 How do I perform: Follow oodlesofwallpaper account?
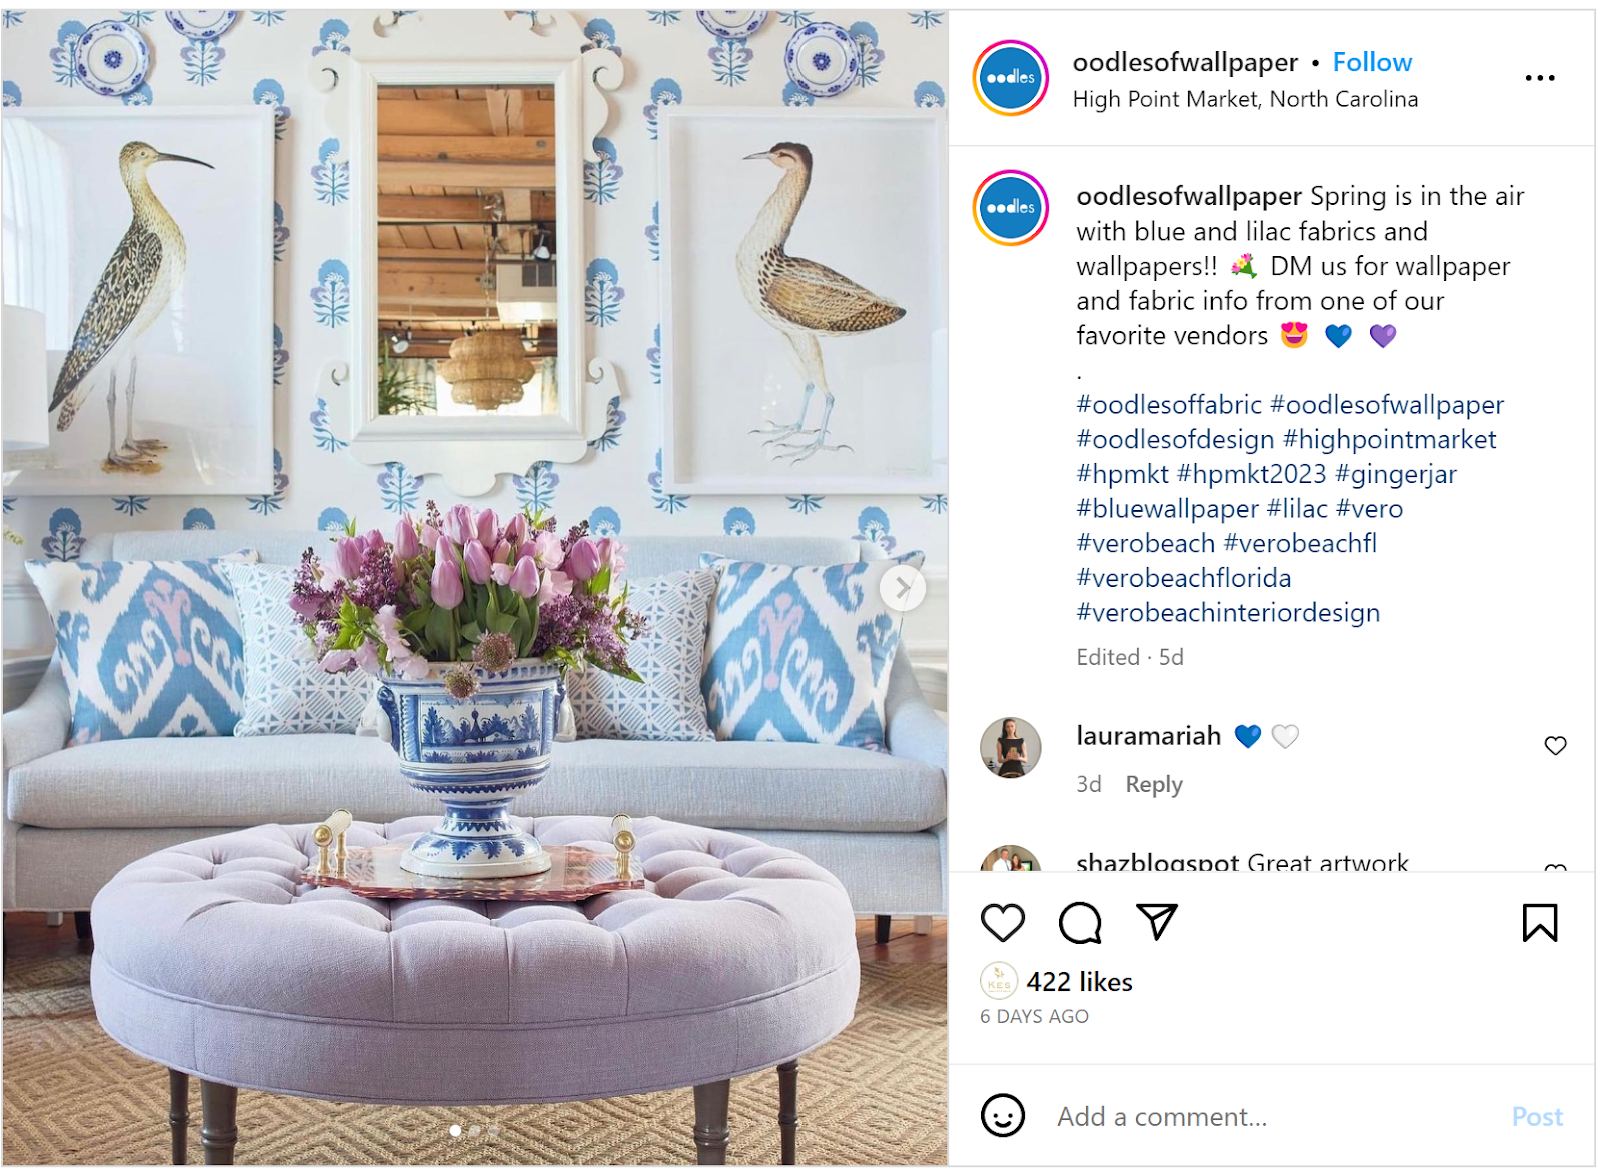(x=1372, y=62)
